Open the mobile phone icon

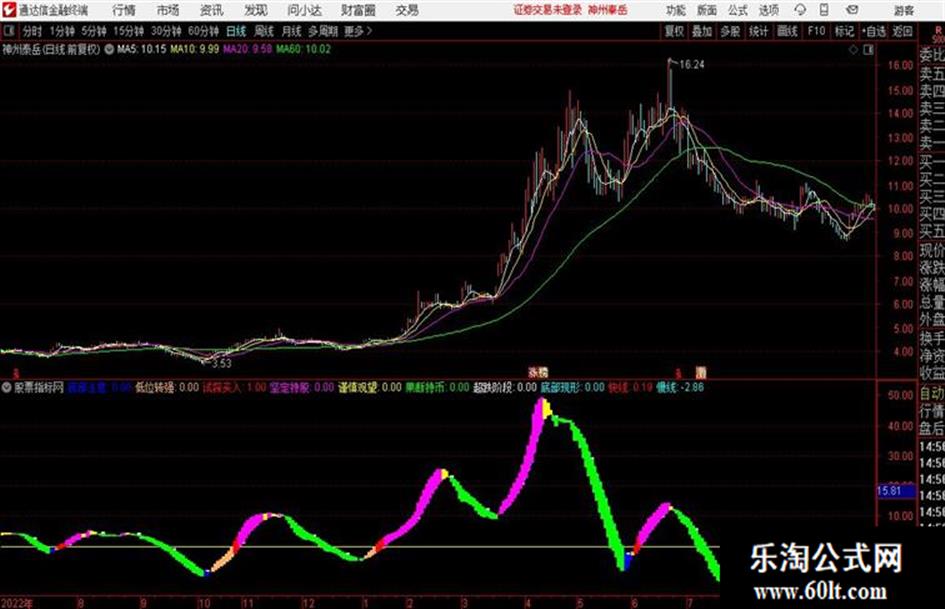coord(824,10)
